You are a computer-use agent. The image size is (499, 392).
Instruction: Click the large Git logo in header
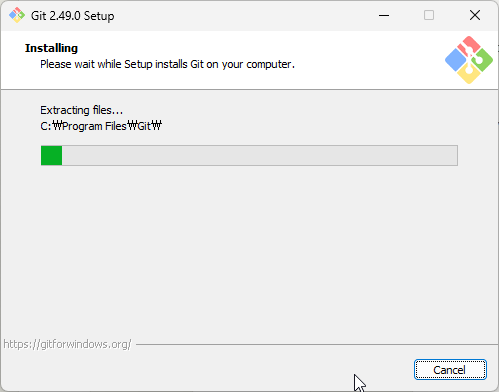[x=469, y=60]
